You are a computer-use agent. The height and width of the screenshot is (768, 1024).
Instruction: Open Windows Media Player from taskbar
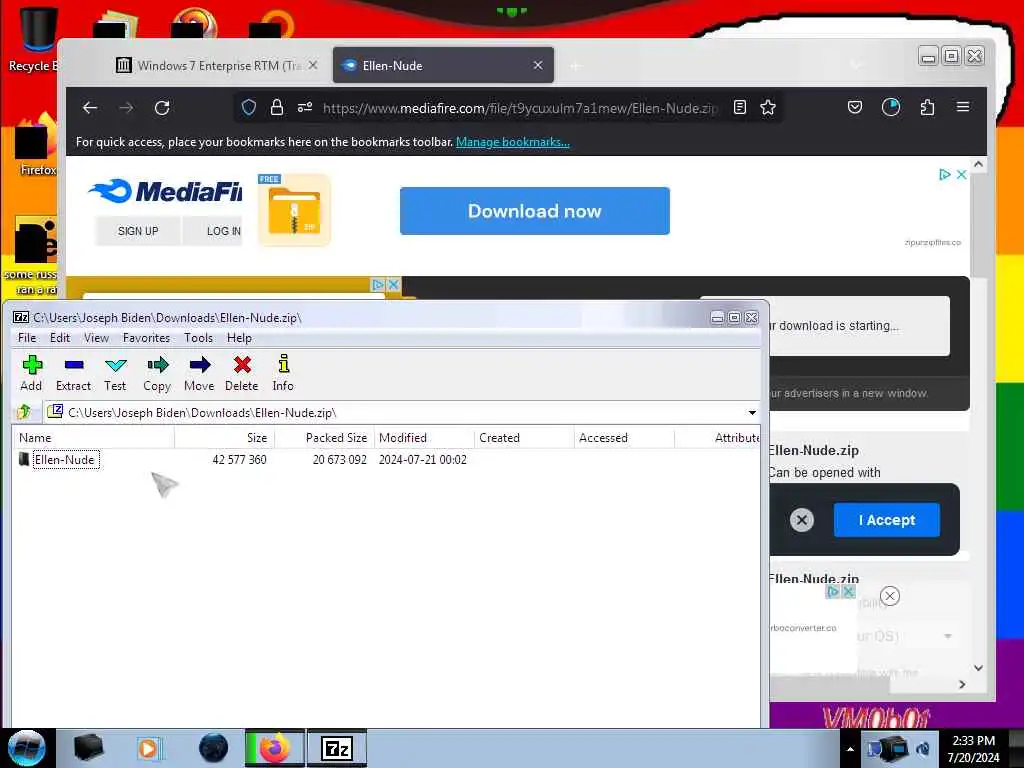point(149,748)
